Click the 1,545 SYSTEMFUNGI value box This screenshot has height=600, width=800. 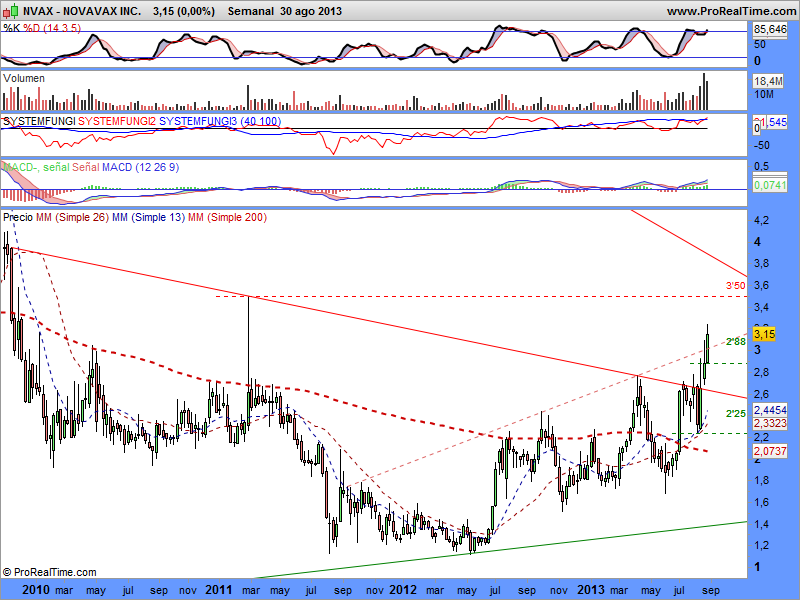pyautogui.click(x=770, y=122)
